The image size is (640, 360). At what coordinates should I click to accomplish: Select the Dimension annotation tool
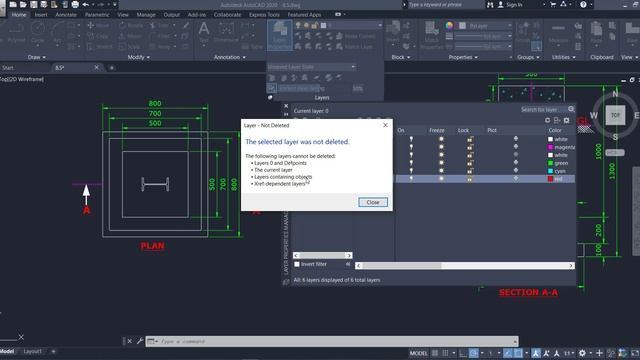coord(226,33)
